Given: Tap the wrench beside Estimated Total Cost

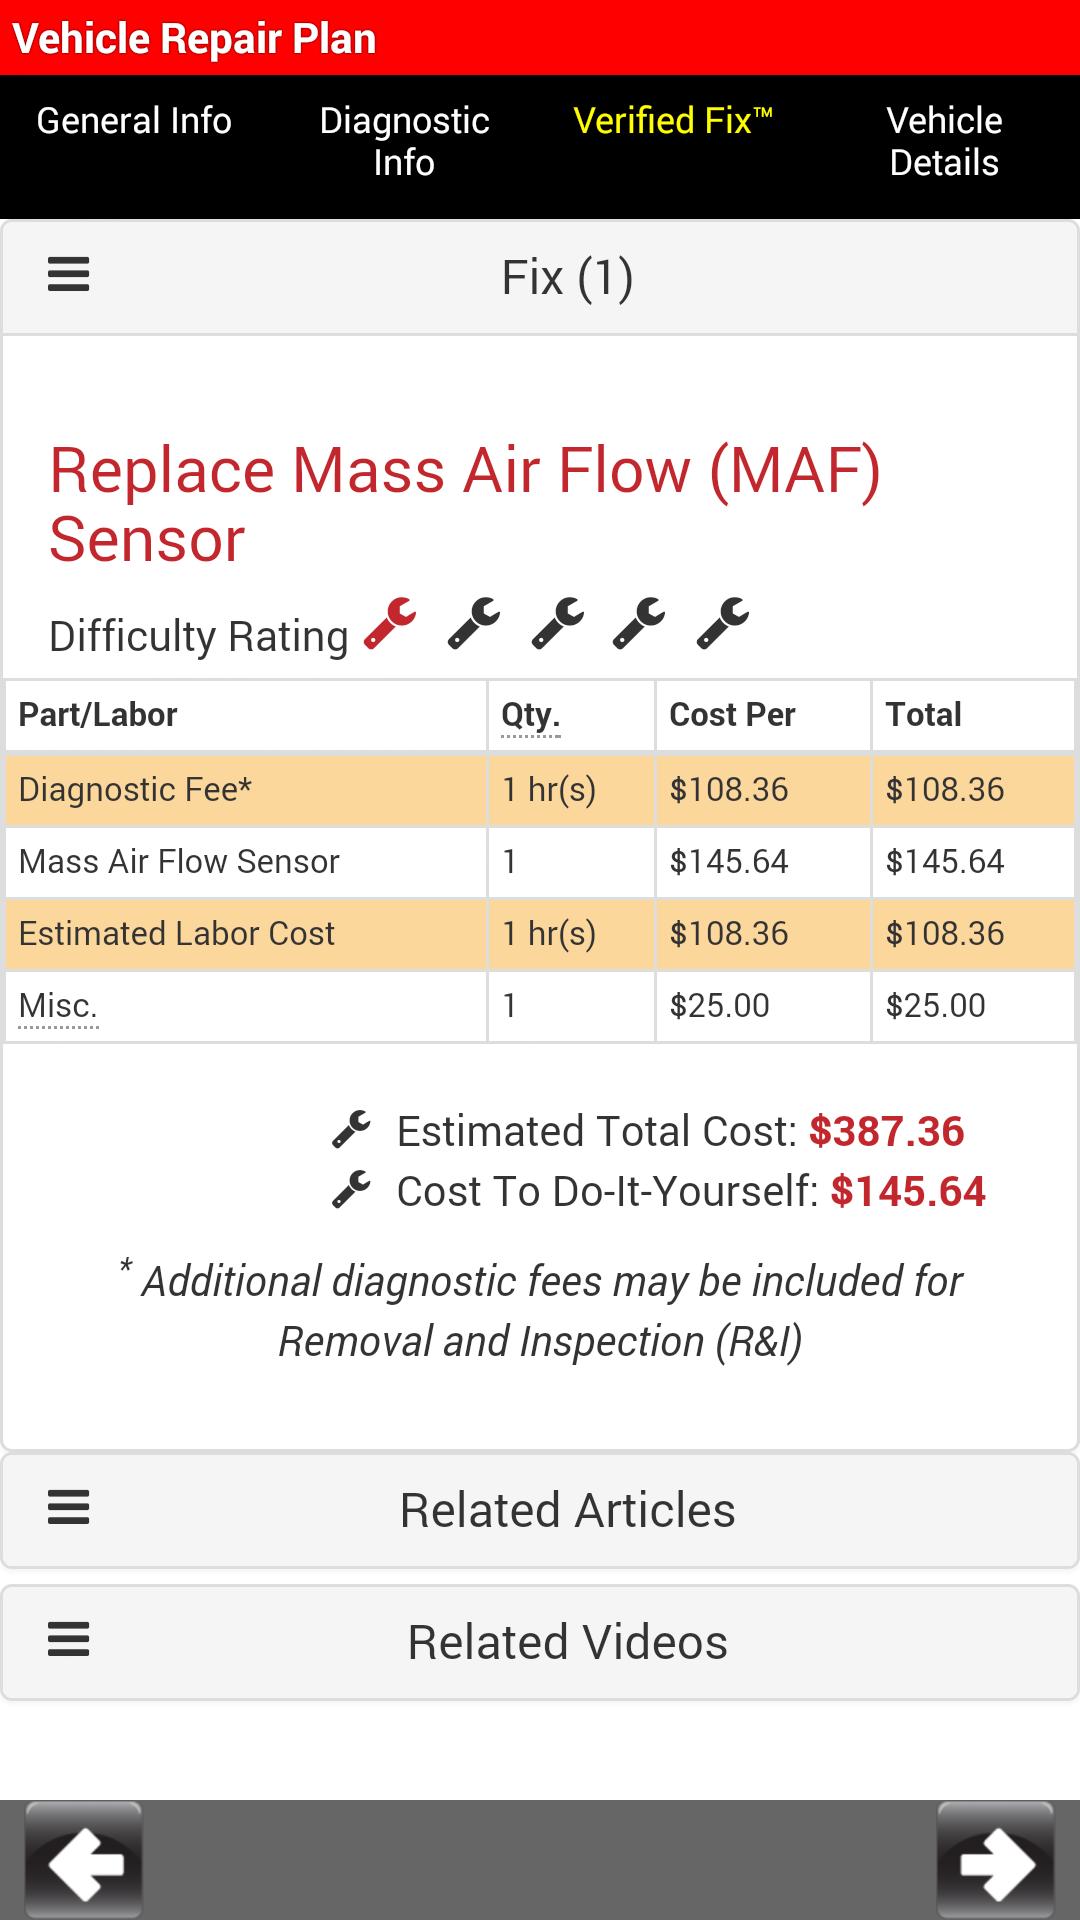Looking at the screenshot, I should tap(351, 1130).
